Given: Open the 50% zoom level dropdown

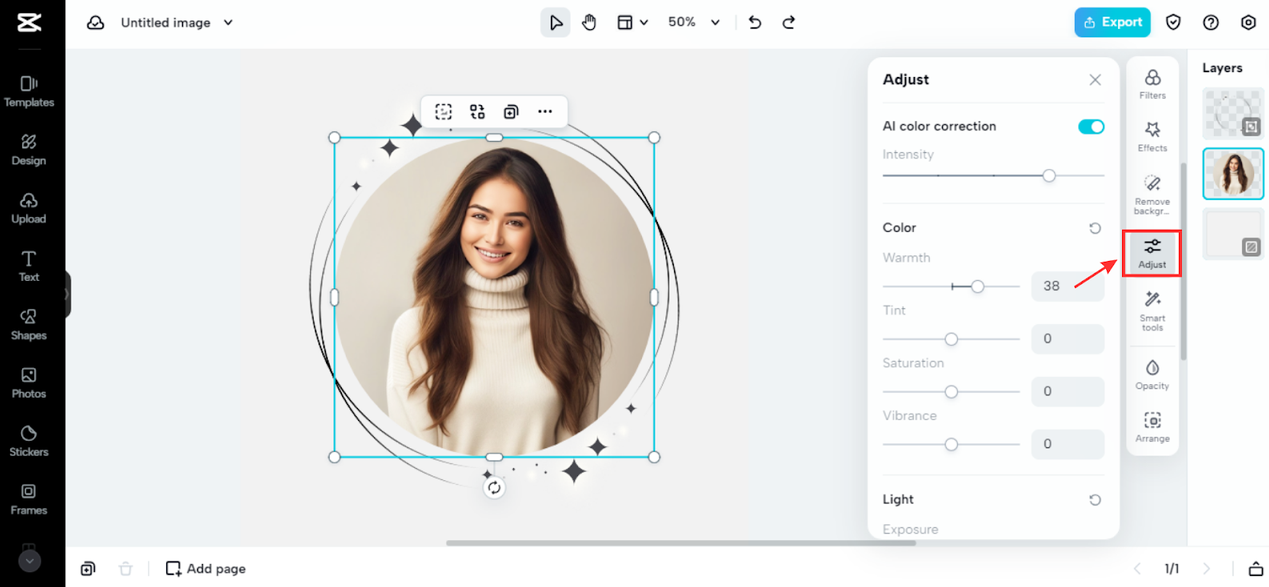Looking at the screenshot, I should (694, 22).
